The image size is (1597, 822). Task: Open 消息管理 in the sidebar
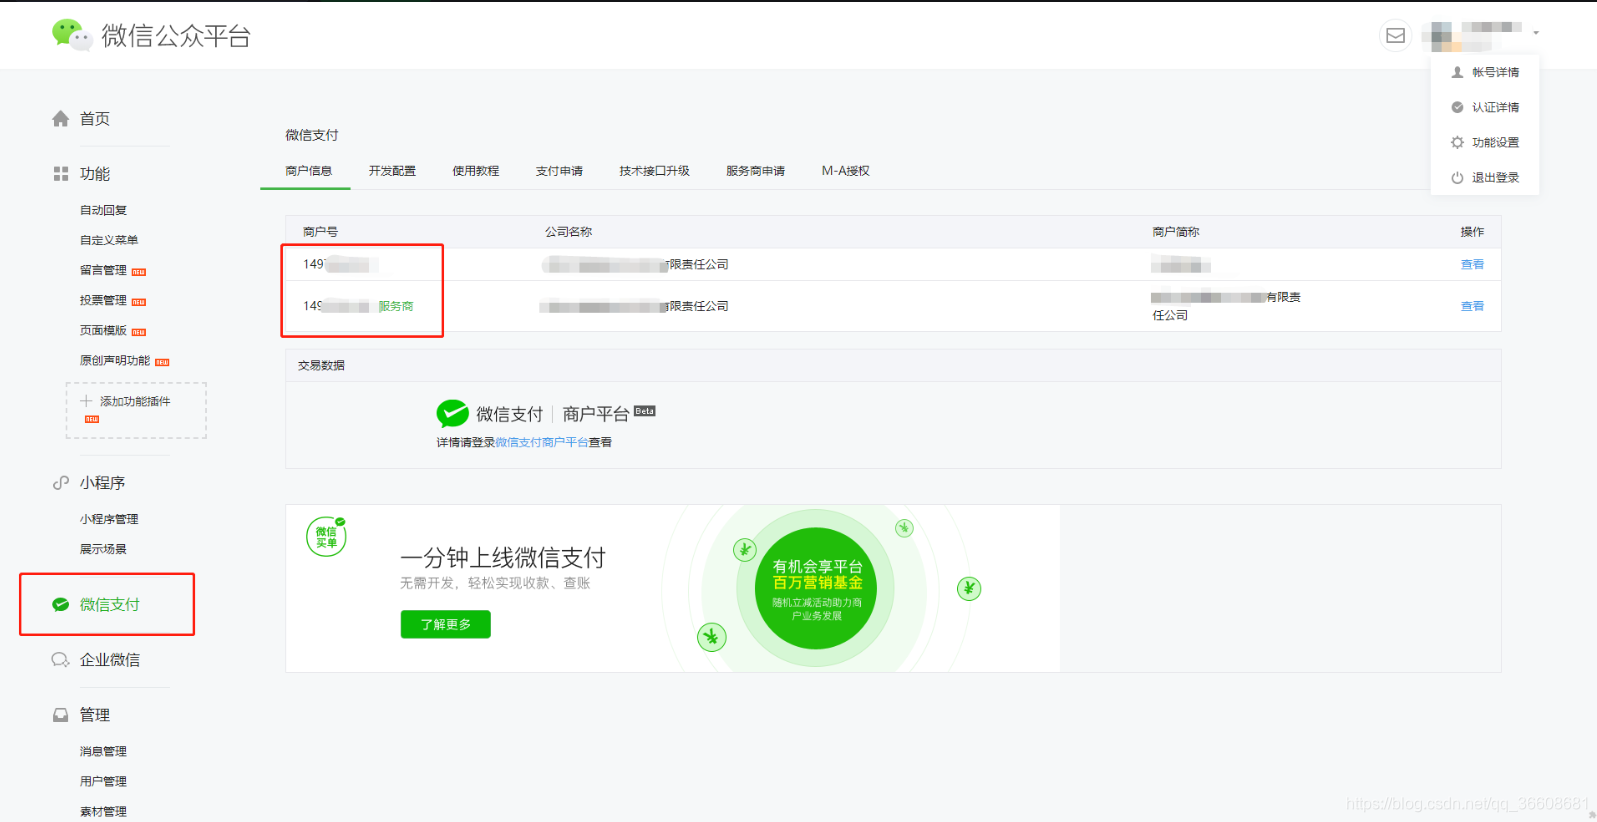coord(103,751)
